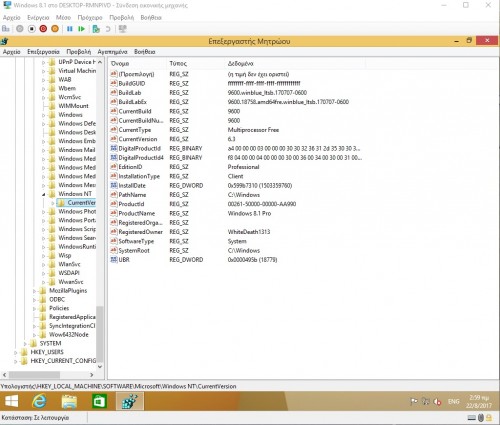Screen dimensions: 500x425
Task: Click the Registry Editor taskbar icon
Action: pyautogui.click(x=130, y=401)
